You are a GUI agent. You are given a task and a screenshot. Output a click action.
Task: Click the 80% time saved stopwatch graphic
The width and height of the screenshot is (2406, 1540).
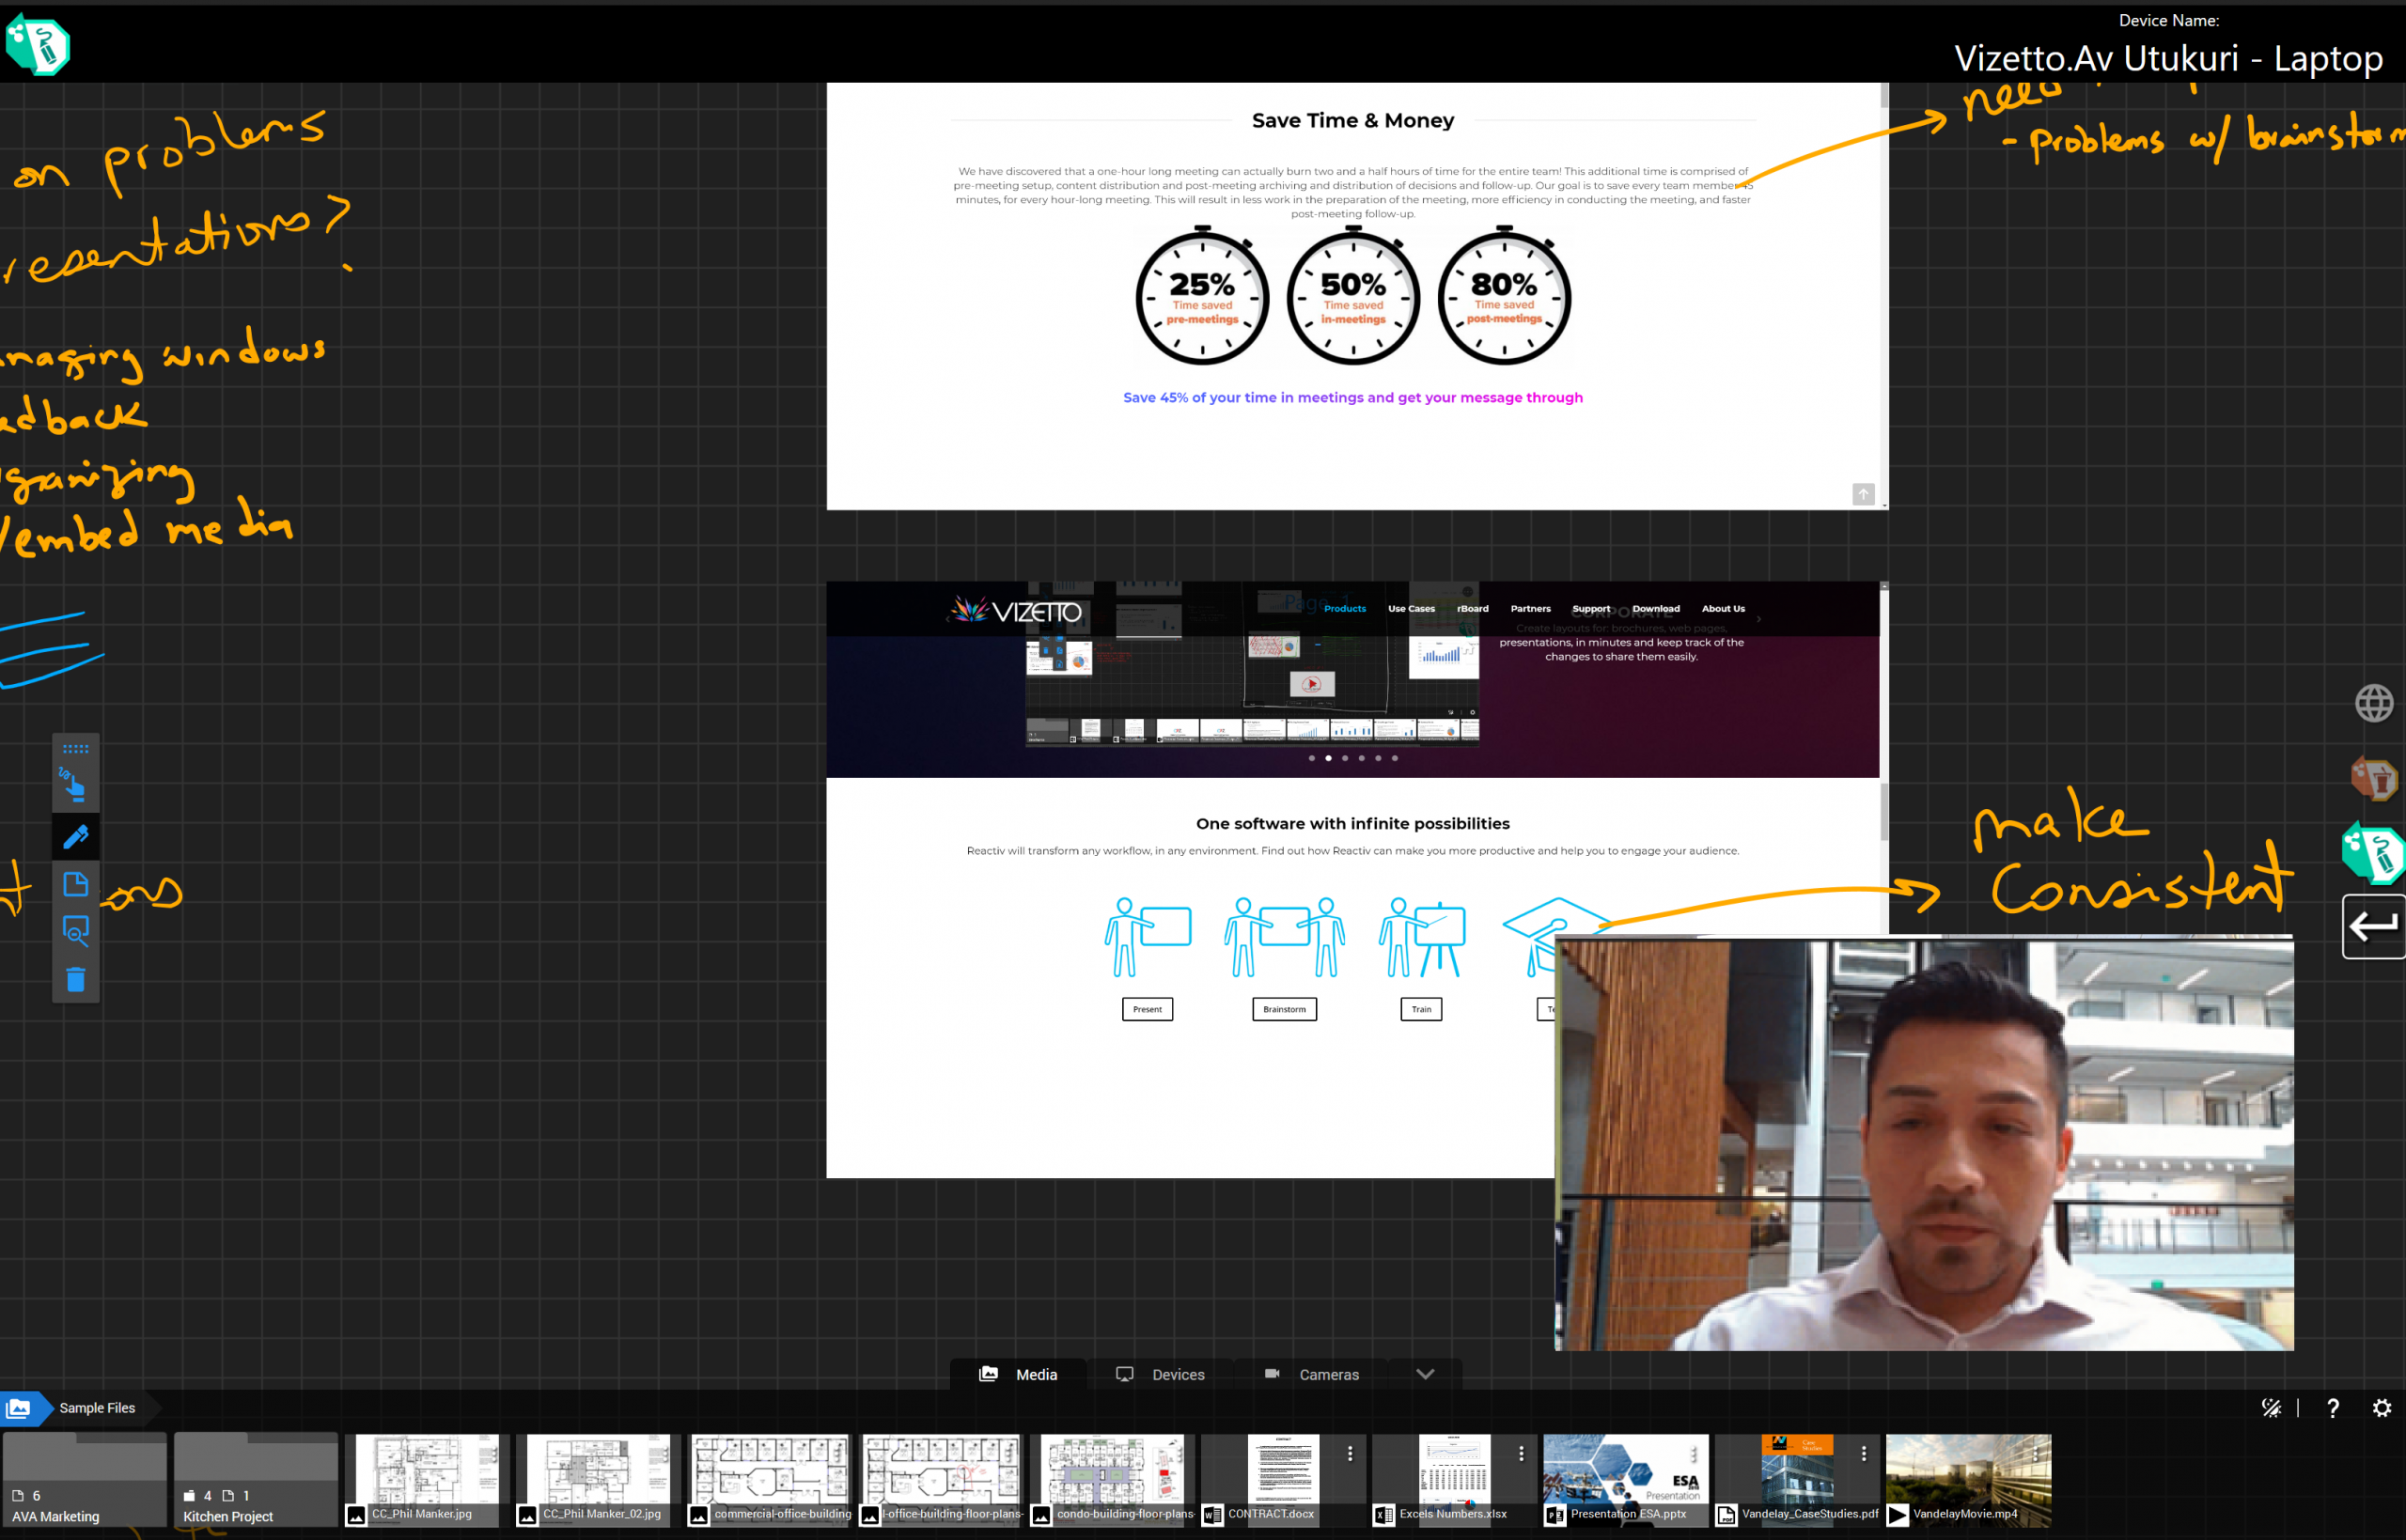click(1504, 296)
